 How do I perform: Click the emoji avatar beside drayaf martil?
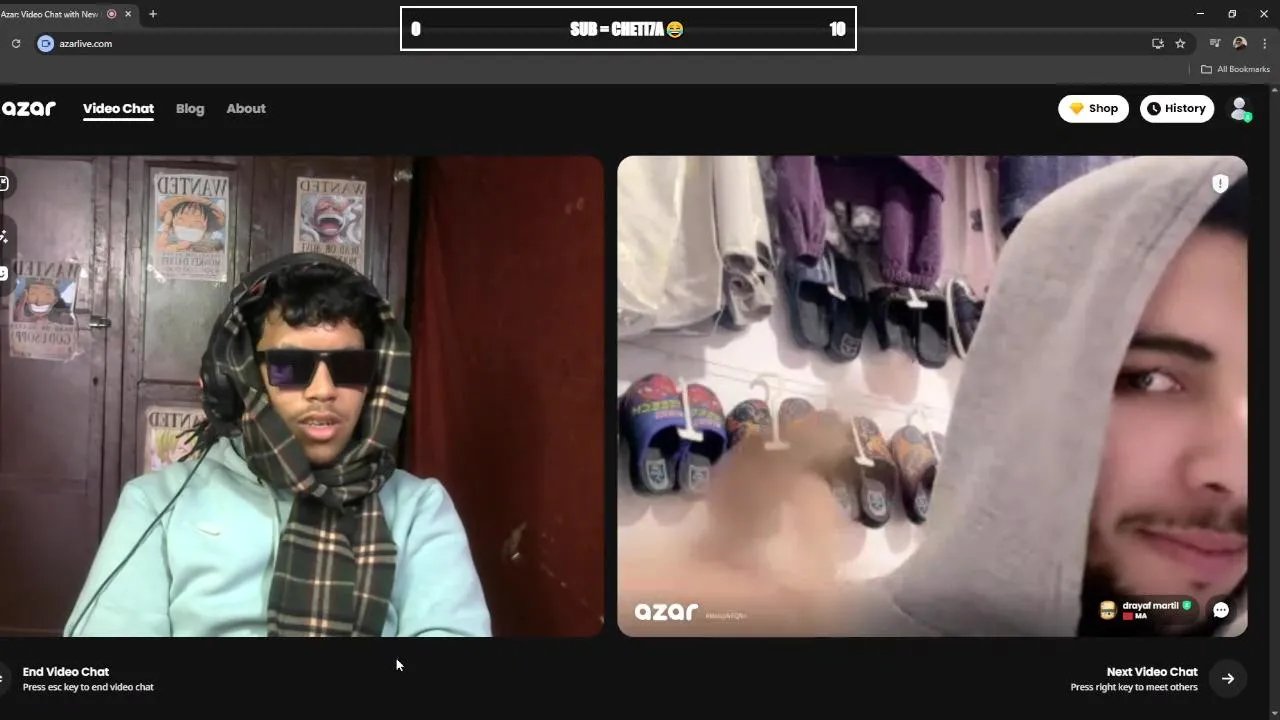[1107, 610]
